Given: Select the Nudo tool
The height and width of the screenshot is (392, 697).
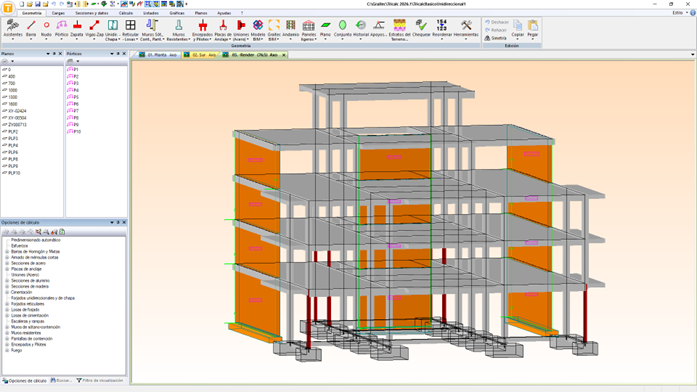Looking at the screenshot, I should [46, 29].
